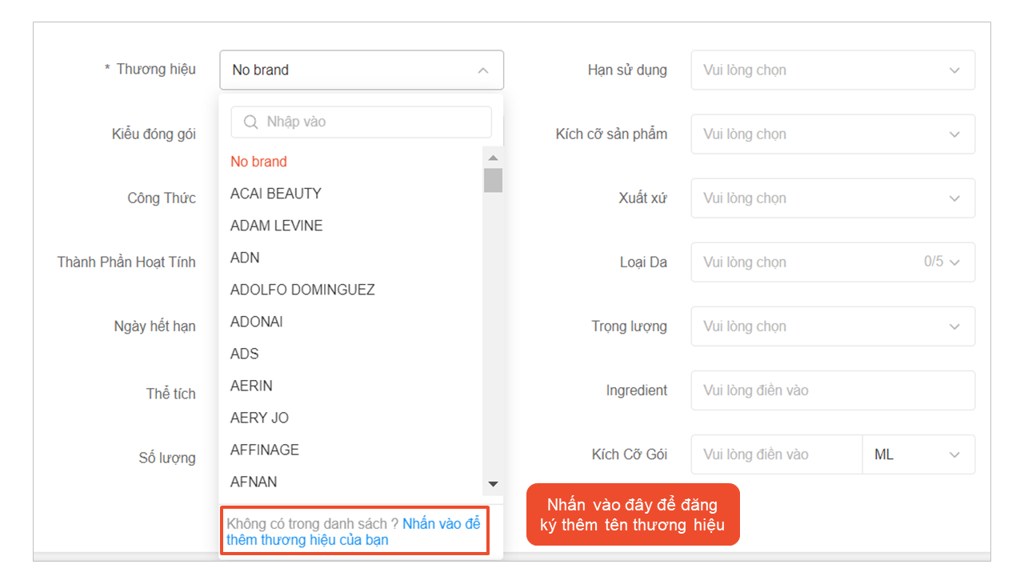Collapse the Thương hiệu dropdown chevron

(483, 70)
